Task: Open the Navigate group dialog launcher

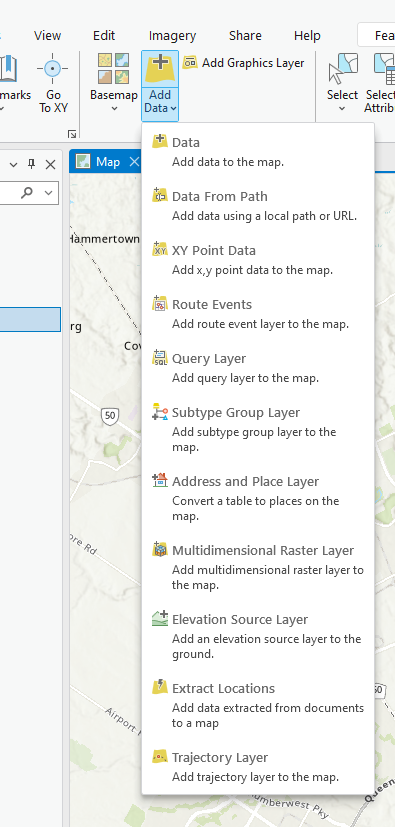Action: click(72, 135)
